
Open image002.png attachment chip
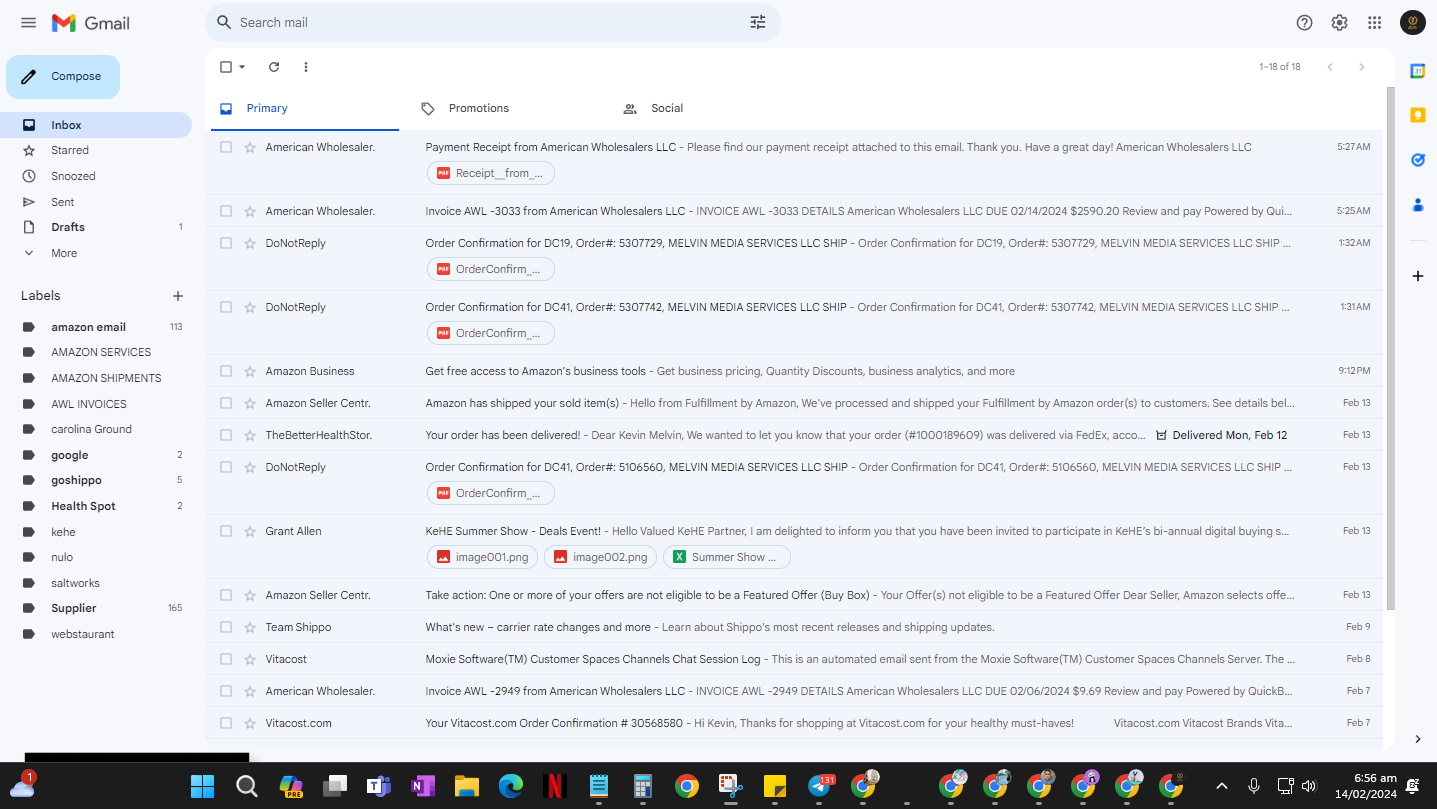coord(600,557)
